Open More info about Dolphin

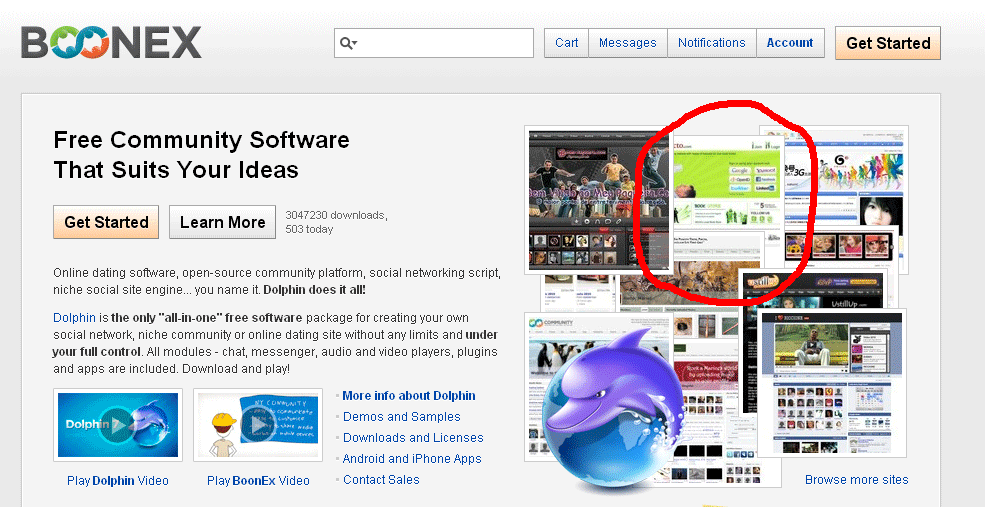pyautogui.click(x=408, y=396)
